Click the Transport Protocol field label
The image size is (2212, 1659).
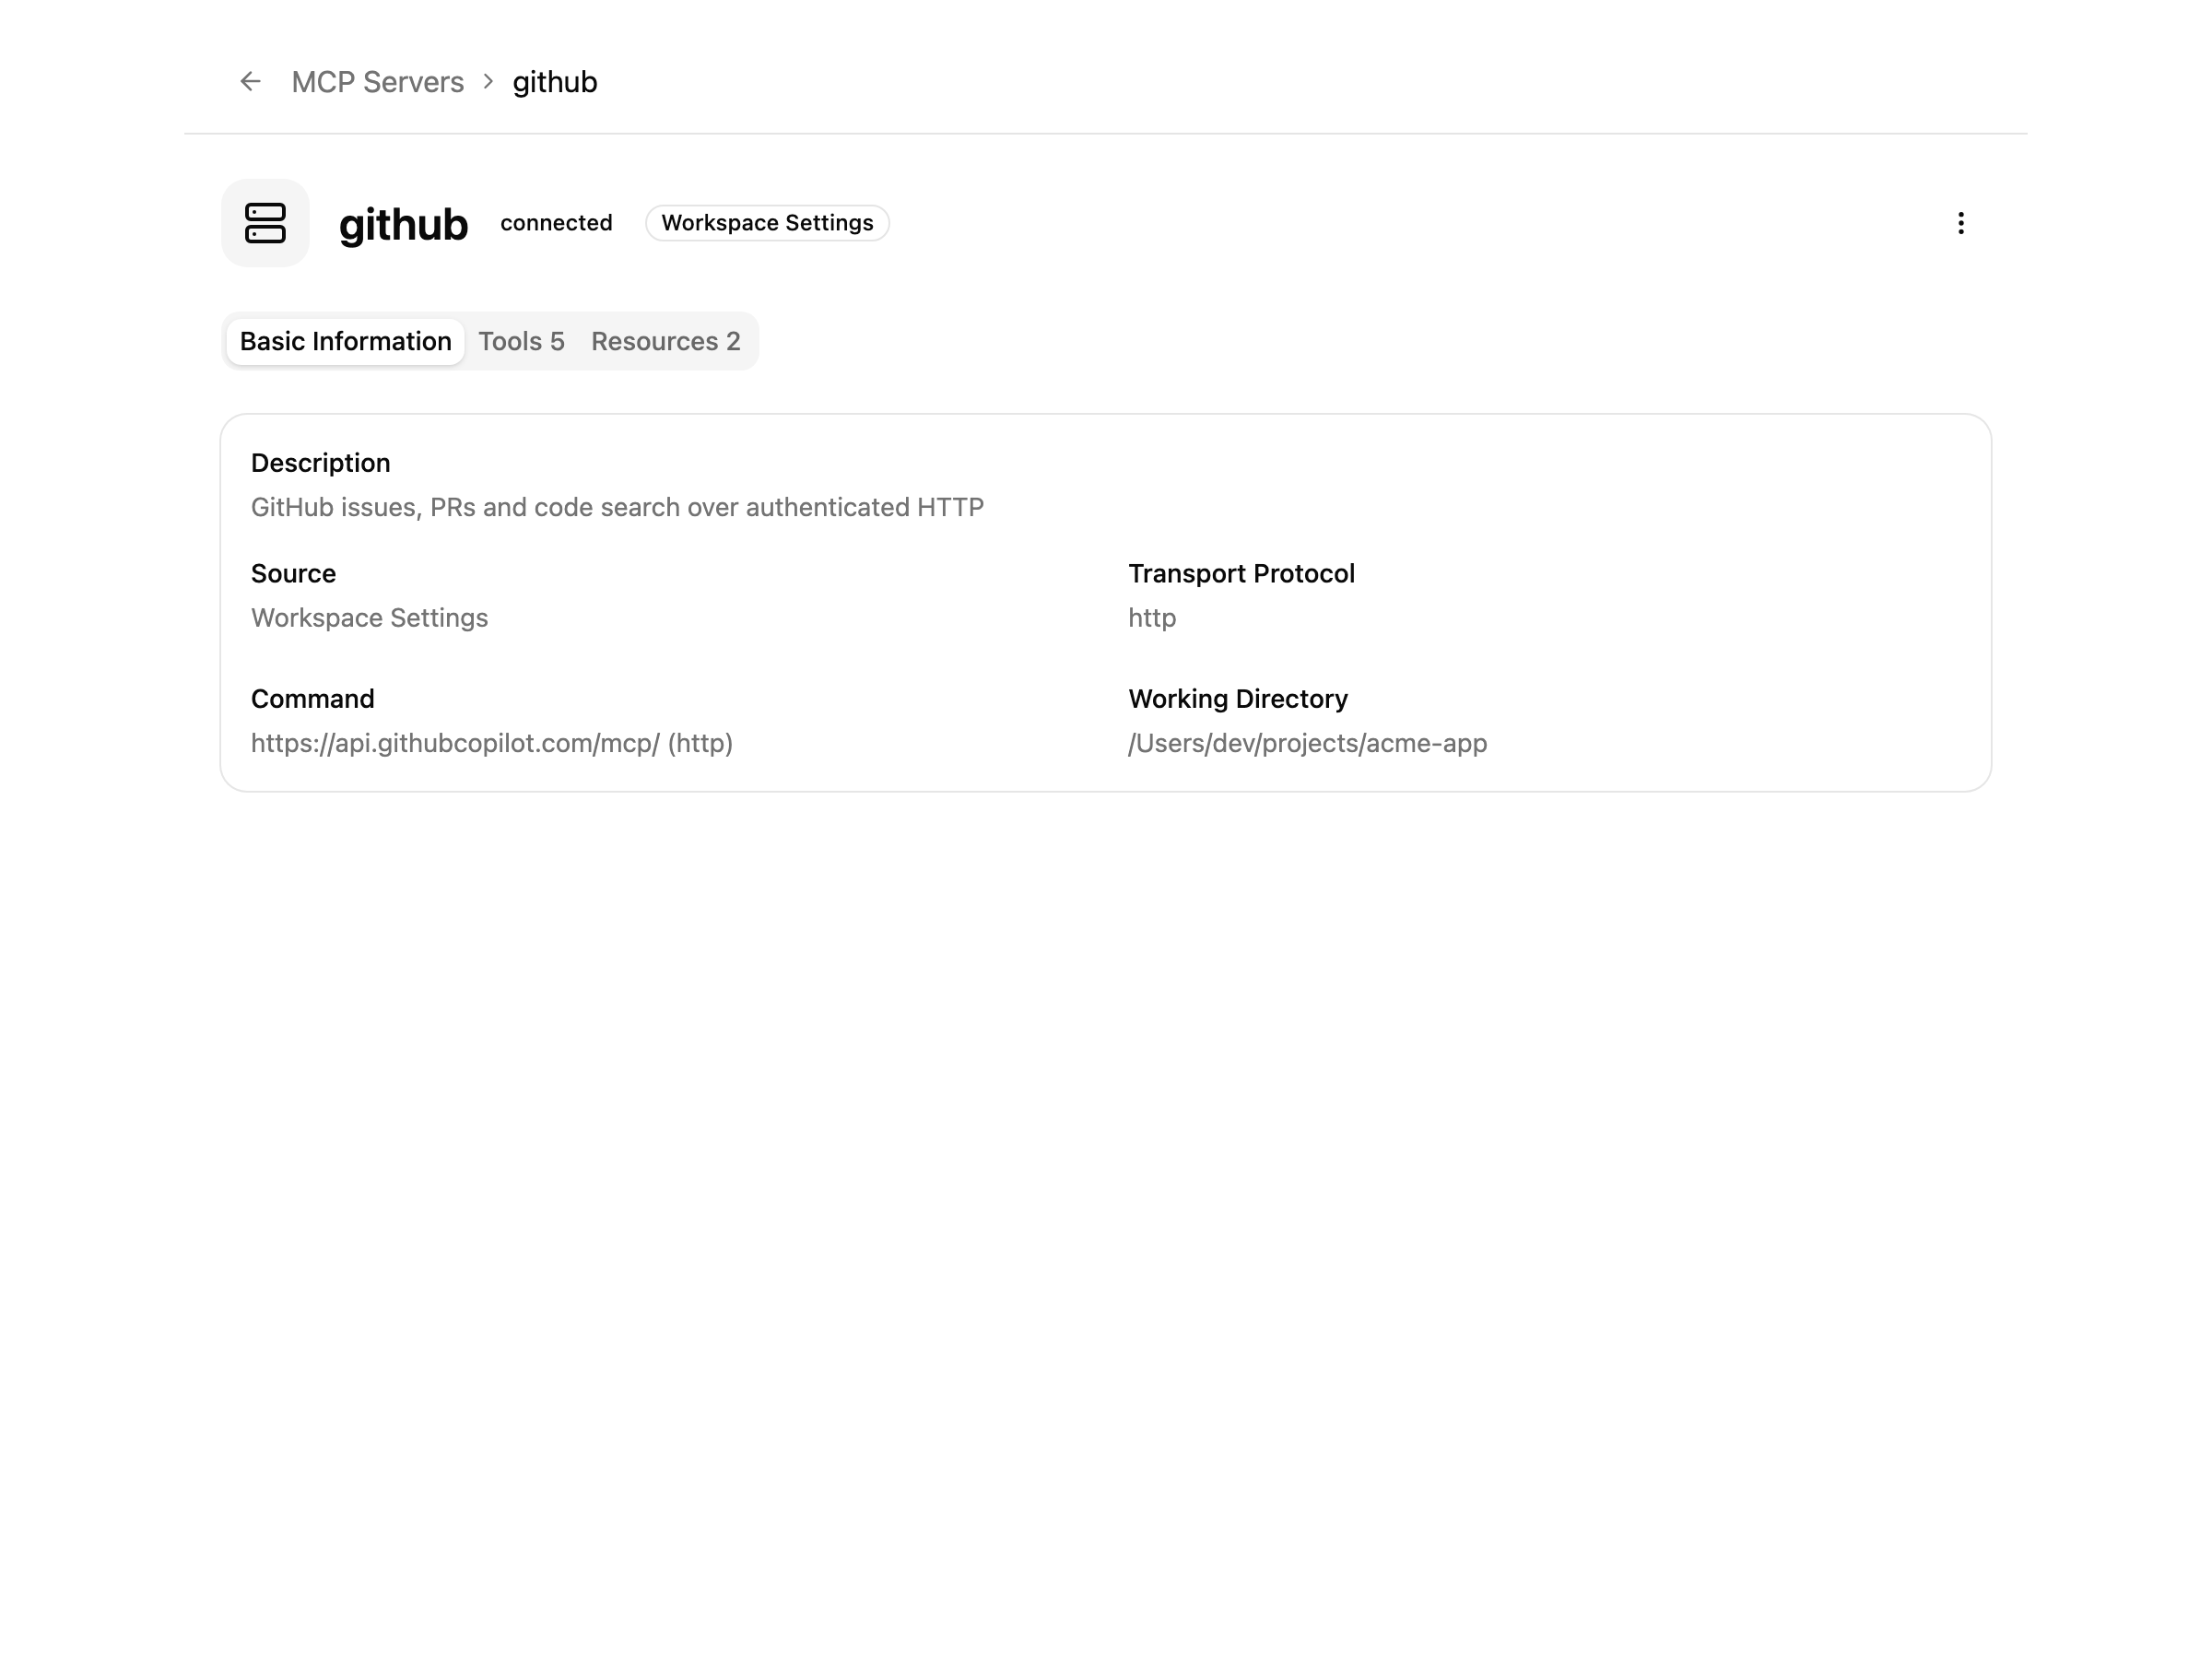pos(1241,574)
